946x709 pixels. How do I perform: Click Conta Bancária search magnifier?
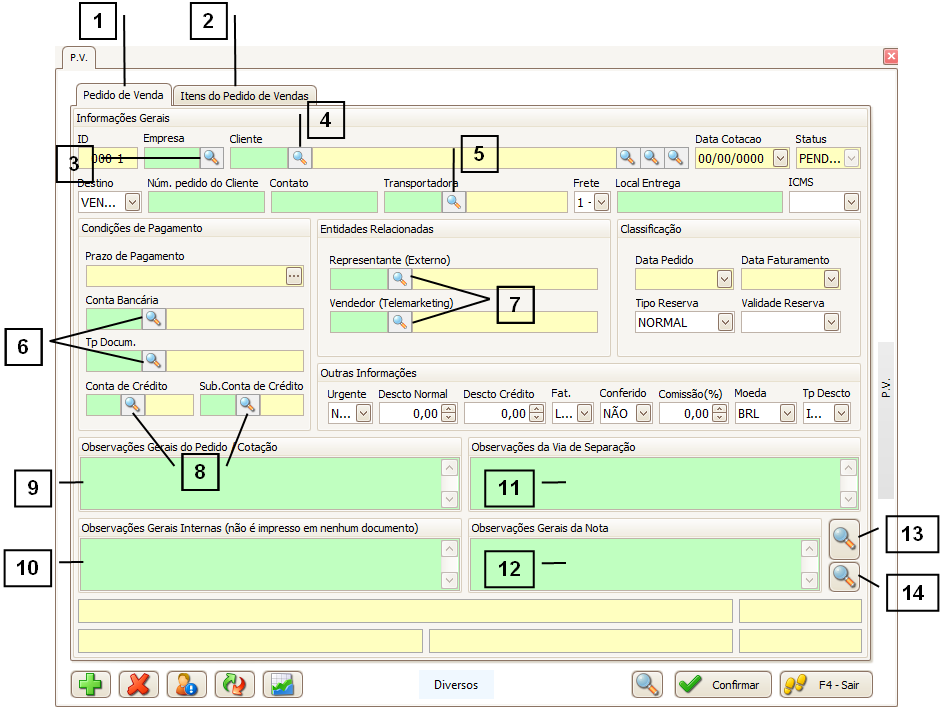tap(154, 319)
